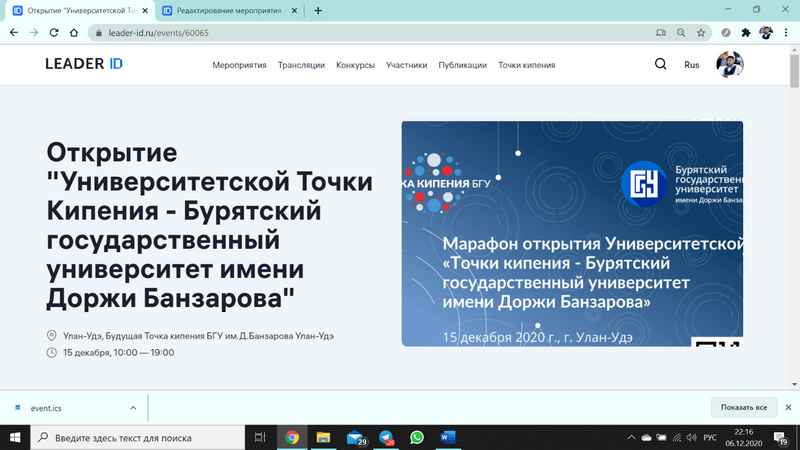Click the event banner image
Screen dimensions: 800x450
pyautogui.click(x=572, y=233)
